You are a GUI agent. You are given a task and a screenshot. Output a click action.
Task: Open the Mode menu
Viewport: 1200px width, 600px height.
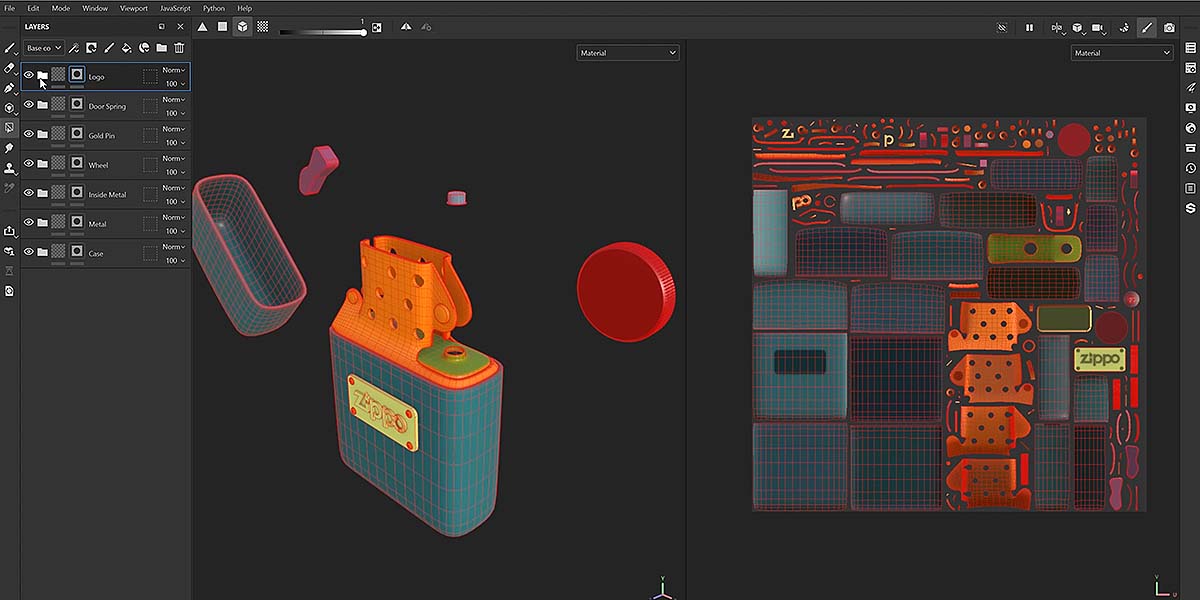click(61, 8)
